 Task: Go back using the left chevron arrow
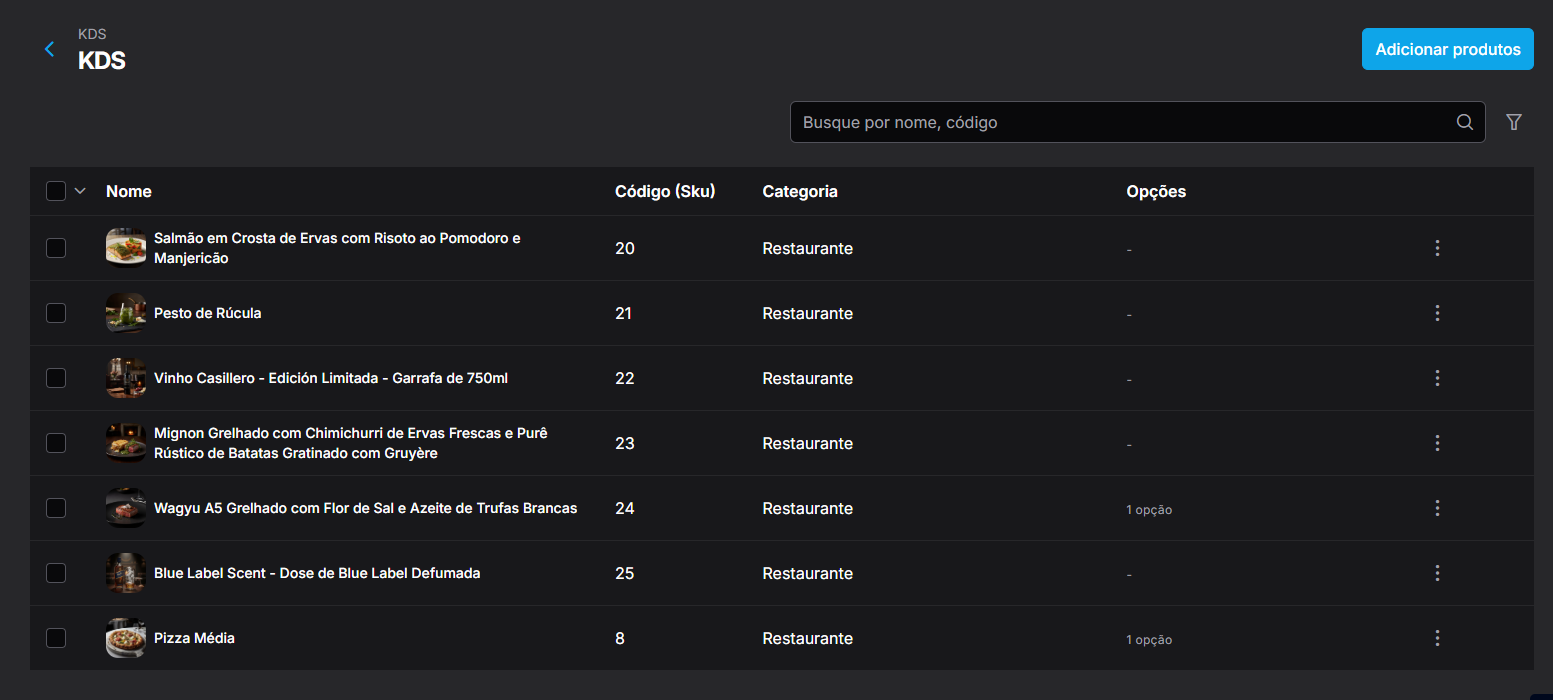coord(49,49)
